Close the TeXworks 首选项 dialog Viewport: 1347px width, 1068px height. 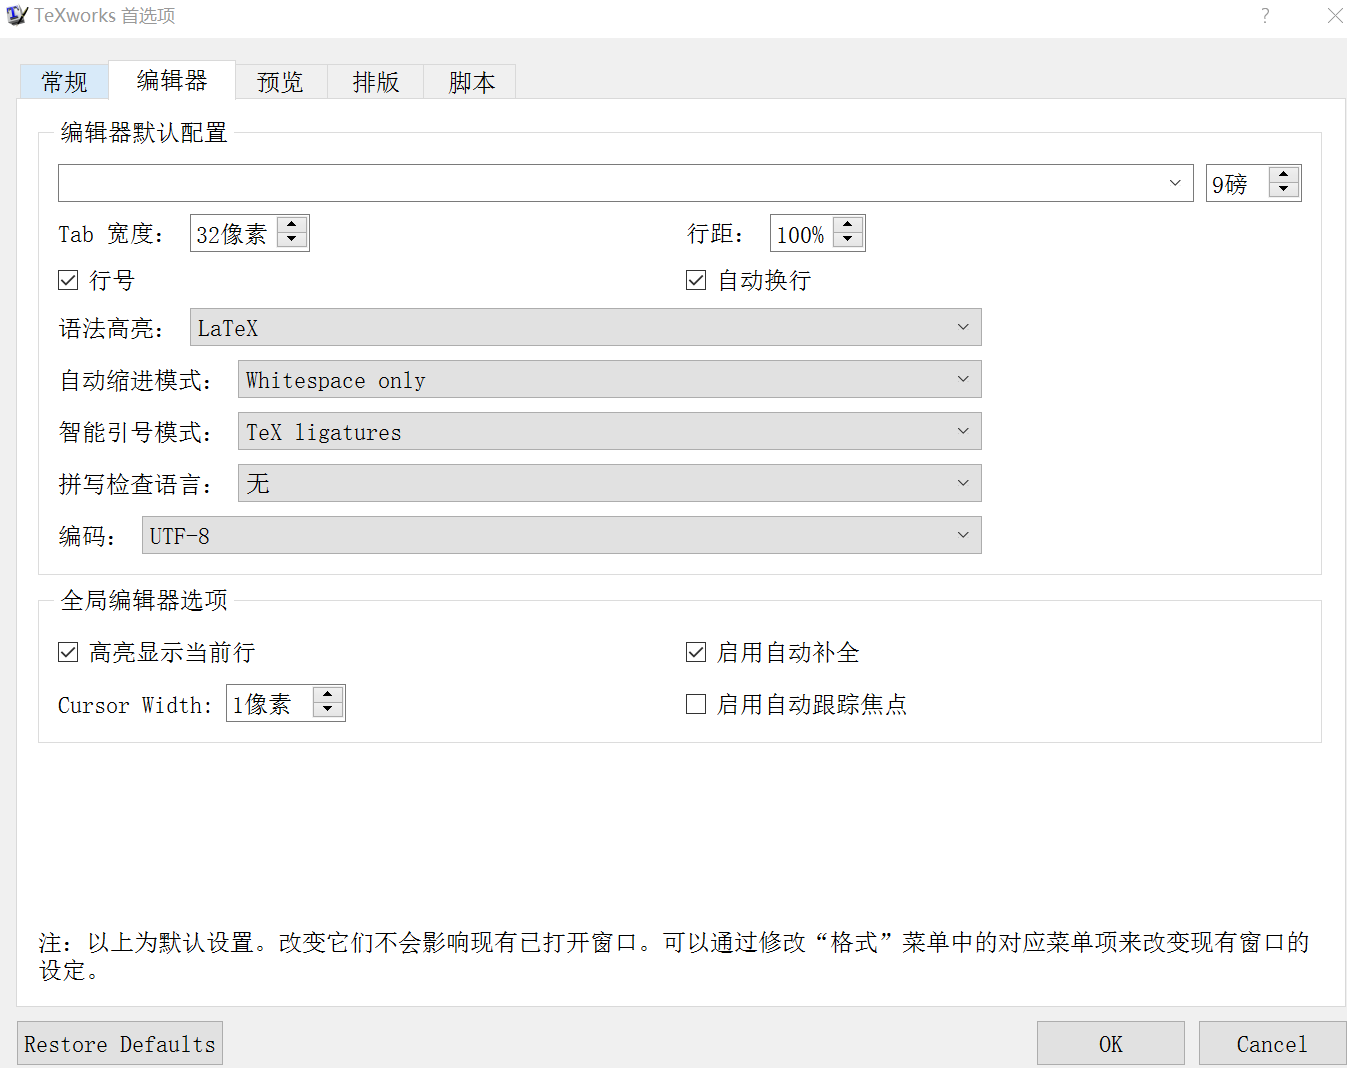[x=1335, y=16]
